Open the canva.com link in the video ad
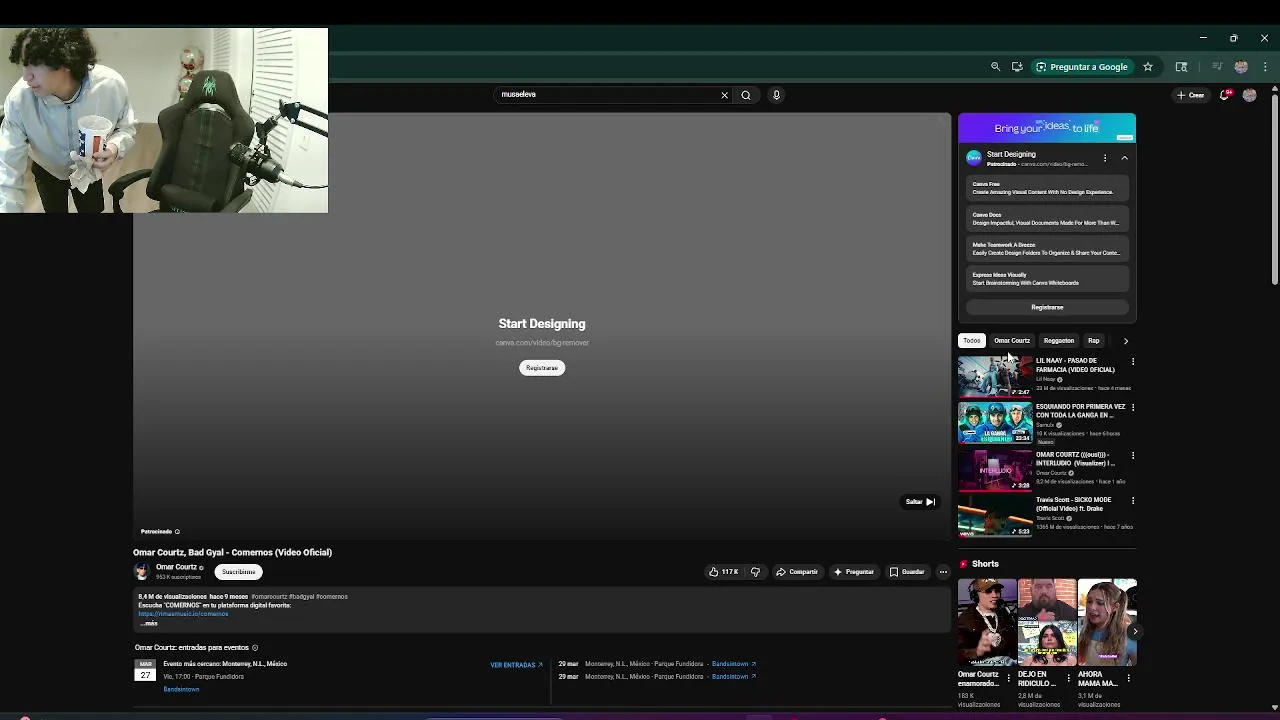This screenshot has width=1280, height=720. [542, 343]
